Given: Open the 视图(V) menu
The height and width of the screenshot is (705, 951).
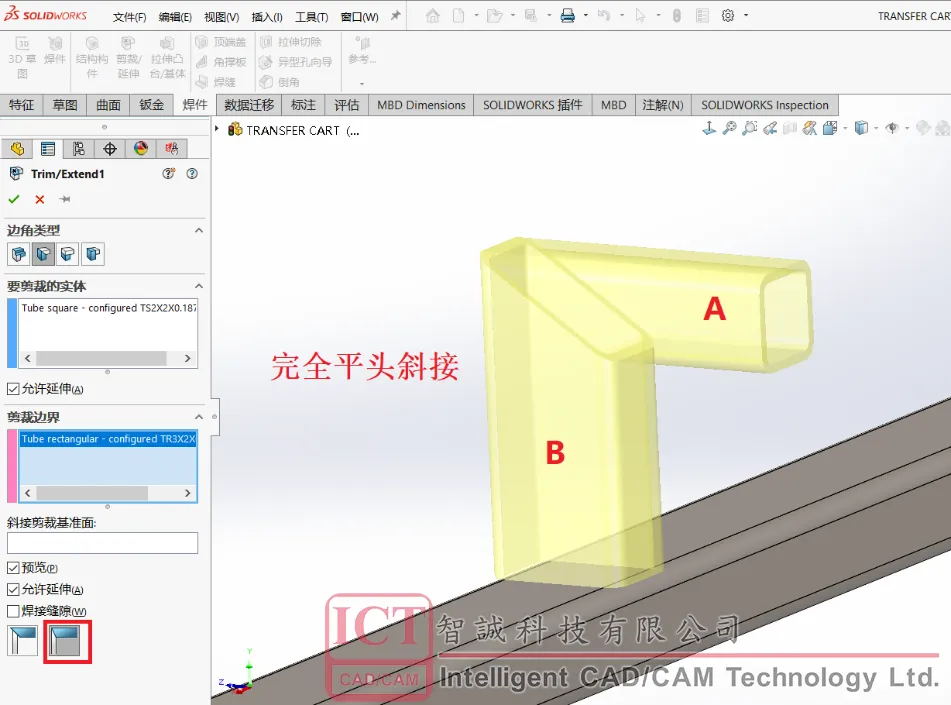Looking at the screenshot, I should [221, 17].
